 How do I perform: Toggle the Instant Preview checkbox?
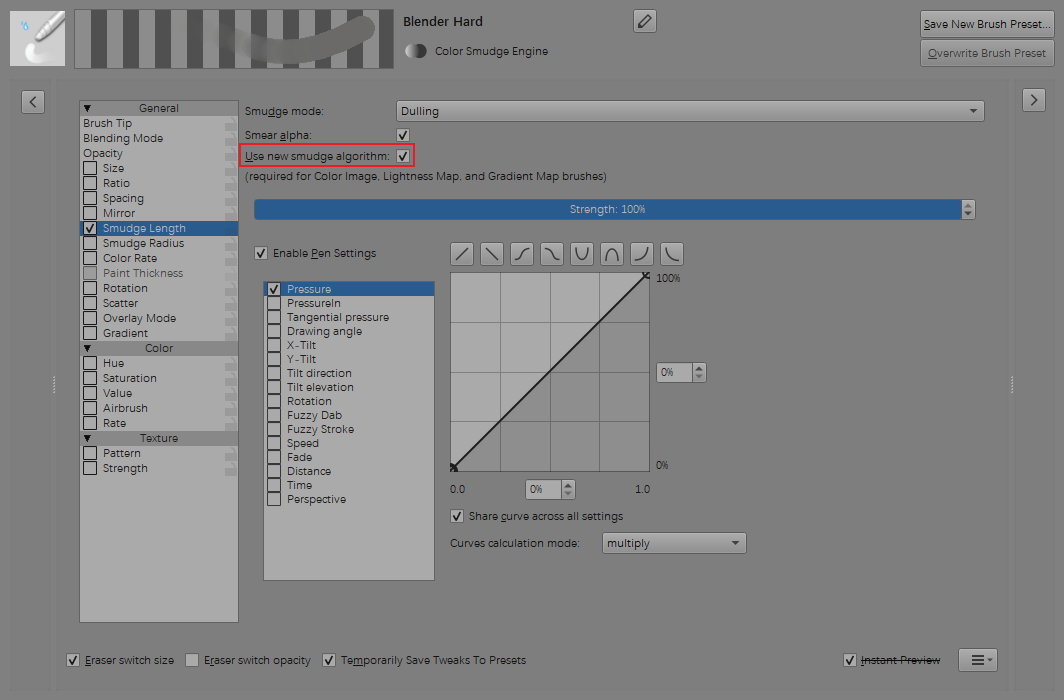(x=850, y=660)
